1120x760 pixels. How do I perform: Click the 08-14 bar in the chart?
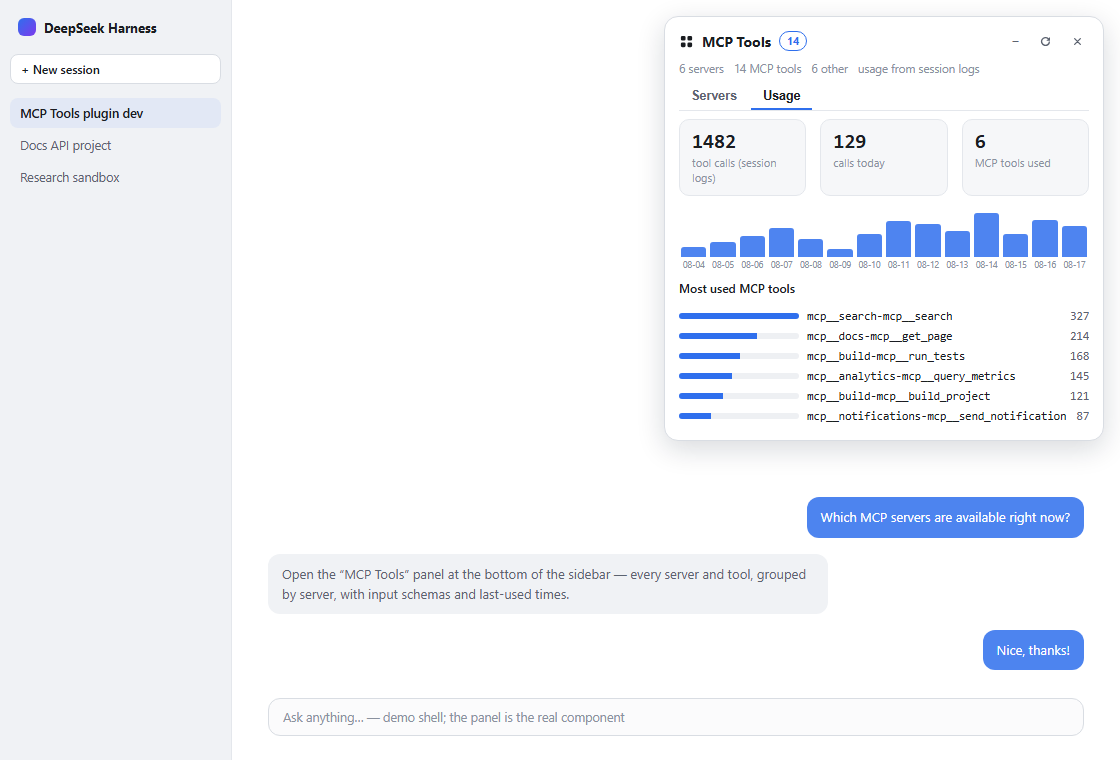click(x=986, y=235)
